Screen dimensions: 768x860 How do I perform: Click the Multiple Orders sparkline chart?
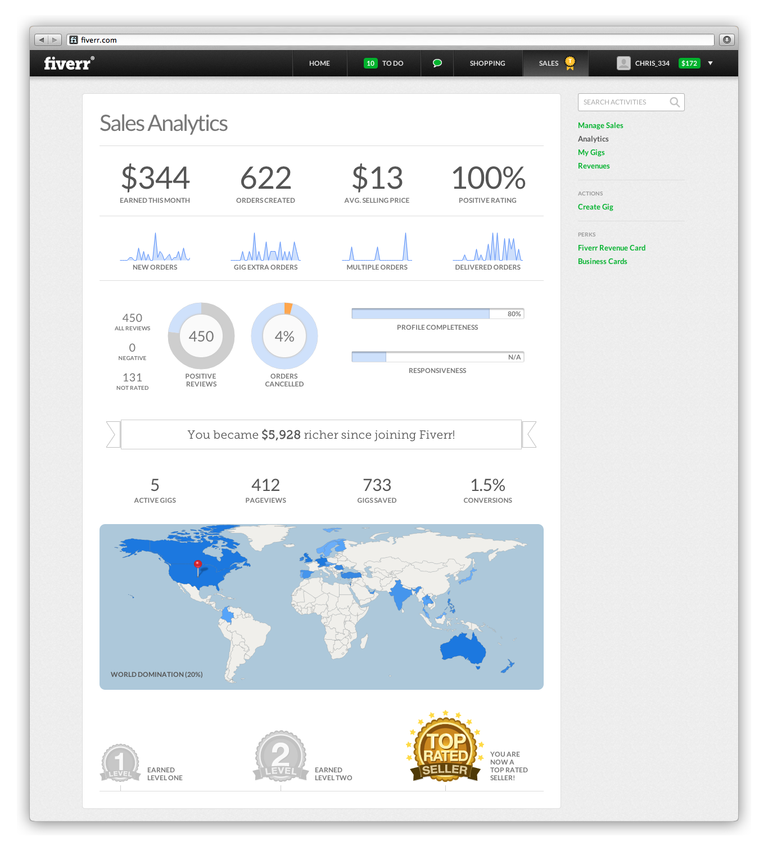(x=377, y=247)
